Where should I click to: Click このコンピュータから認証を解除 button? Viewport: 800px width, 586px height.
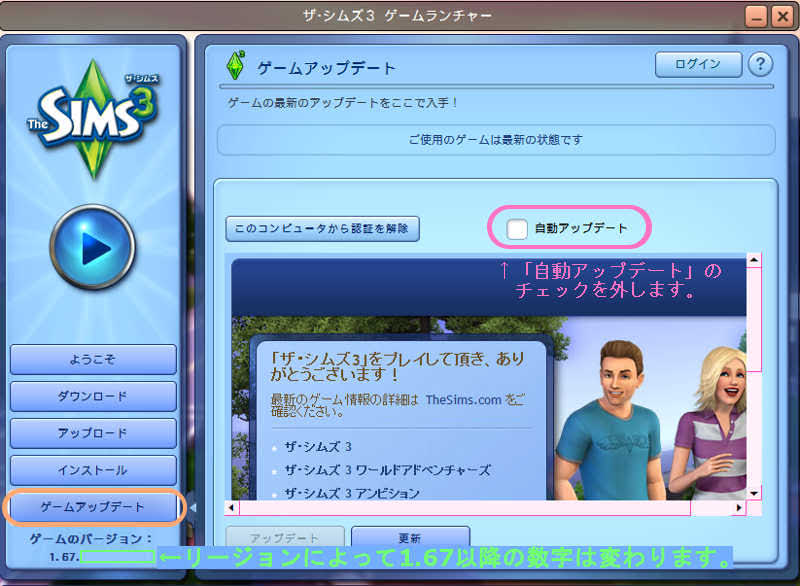point(322,228)
